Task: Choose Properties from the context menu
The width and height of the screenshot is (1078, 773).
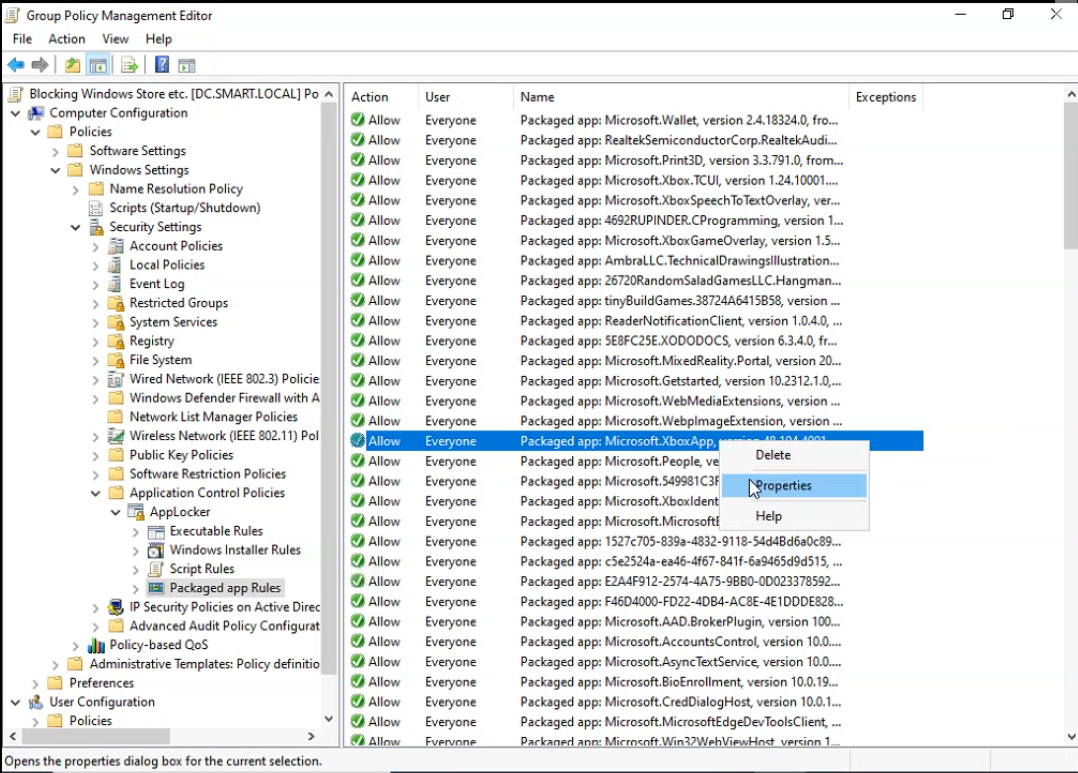Action: pyautogui.click(x=794, y=486)
